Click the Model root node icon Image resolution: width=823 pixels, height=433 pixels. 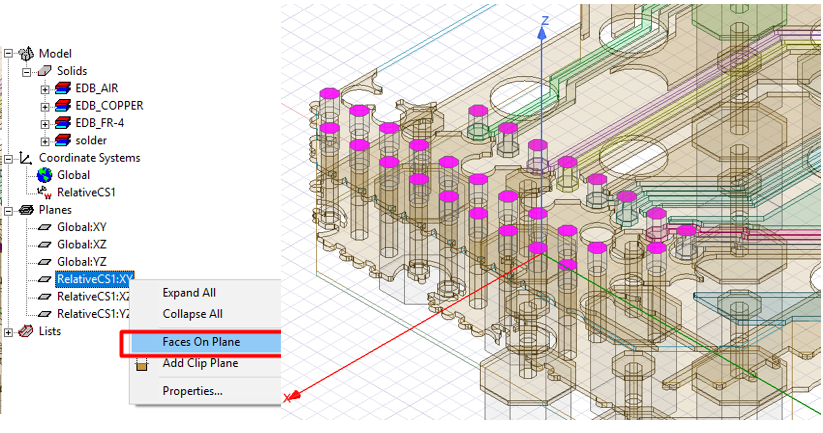pos(25,54)
